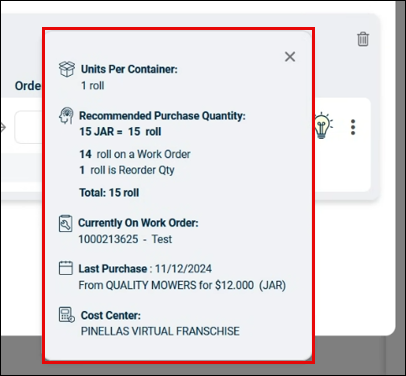
Task: Click the Total: 15 roll line
Action: (109, 193)
